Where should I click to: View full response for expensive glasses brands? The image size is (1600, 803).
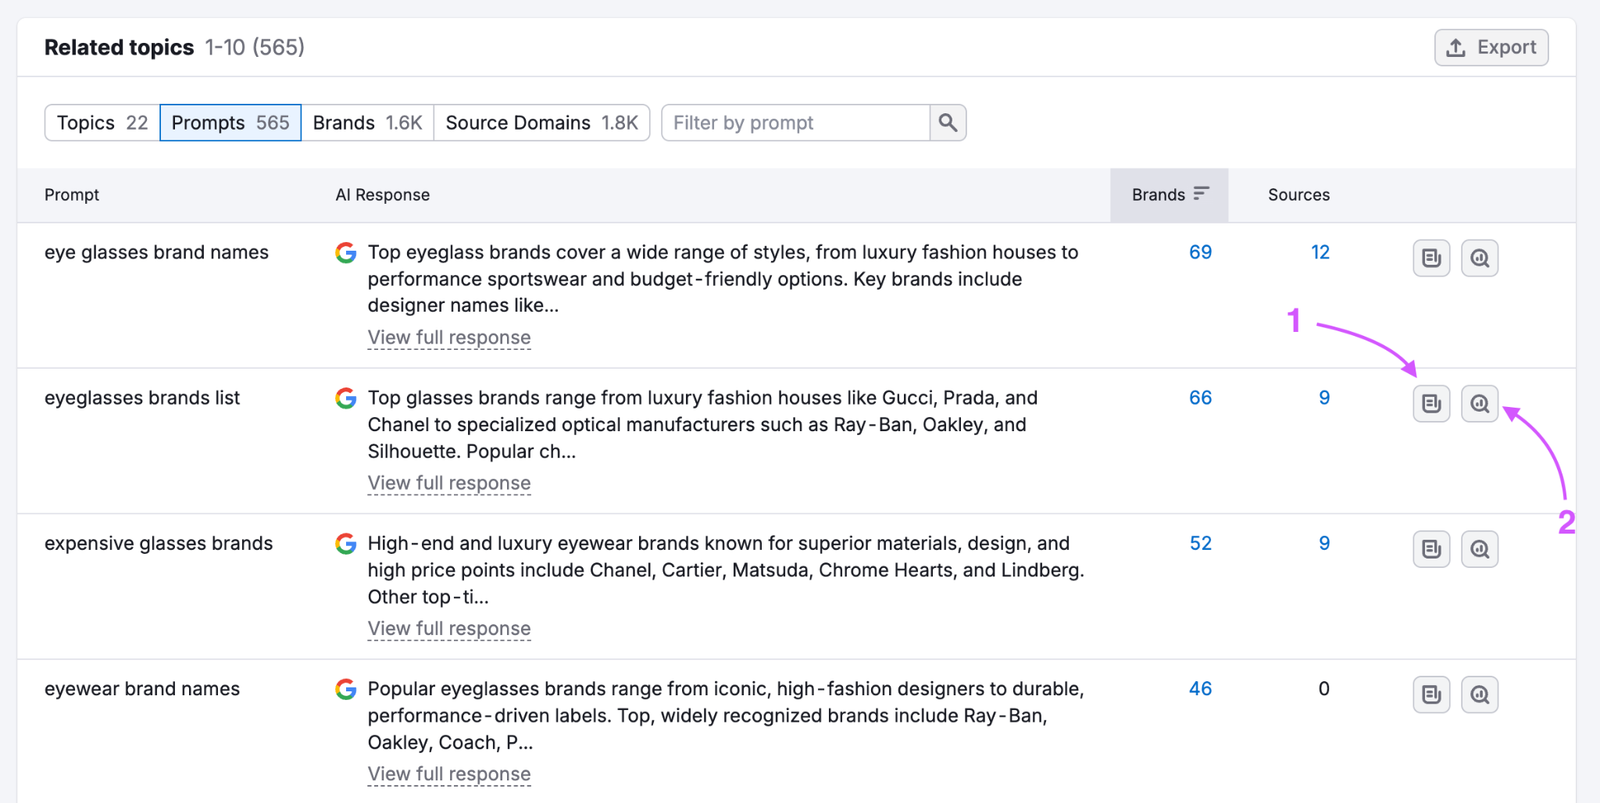(449, 629)
